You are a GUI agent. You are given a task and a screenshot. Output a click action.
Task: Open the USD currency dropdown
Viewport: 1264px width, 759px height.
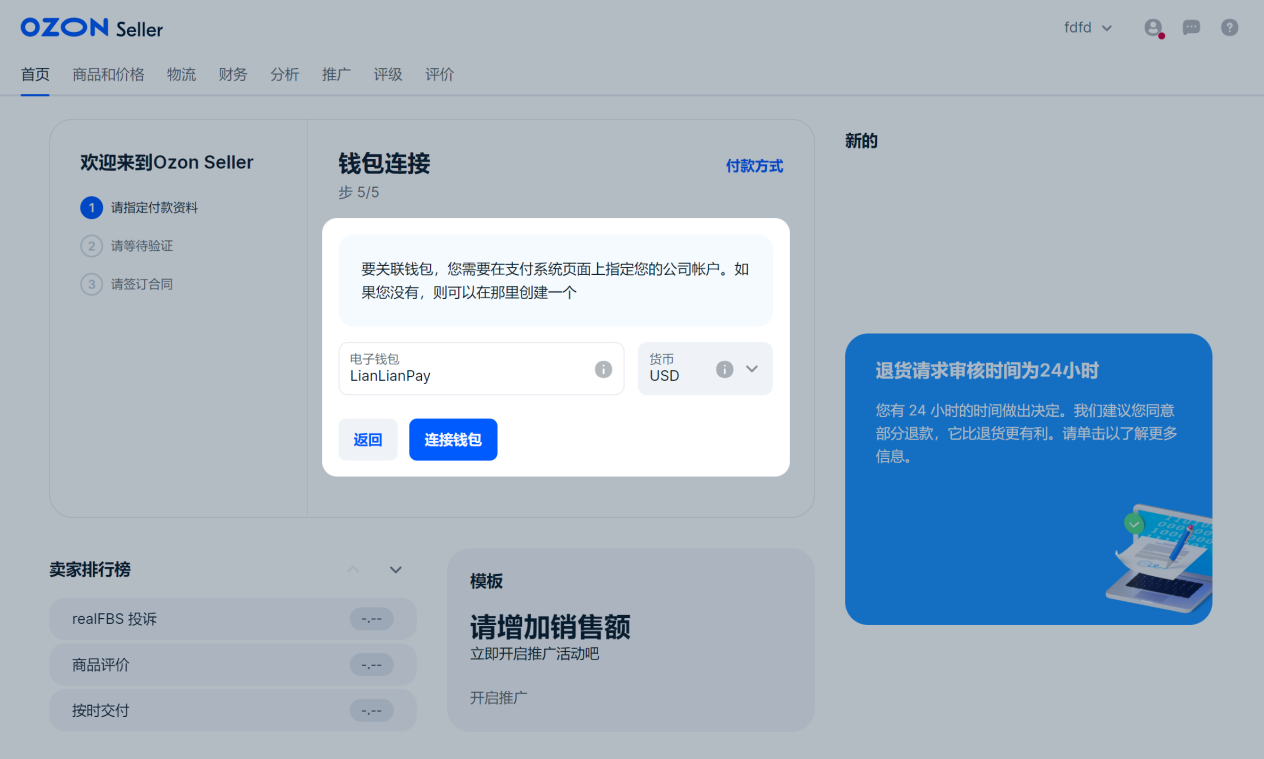pyautogui.click(x=751, y=368)
